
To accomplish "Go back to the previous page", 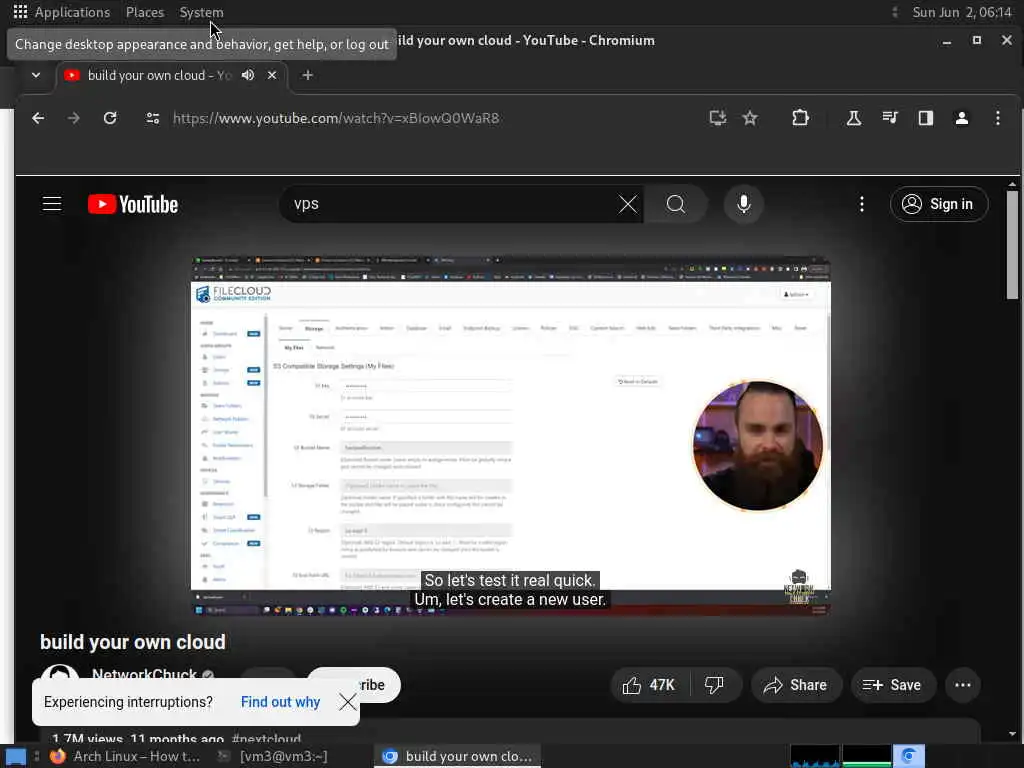I will pos(38,118).
